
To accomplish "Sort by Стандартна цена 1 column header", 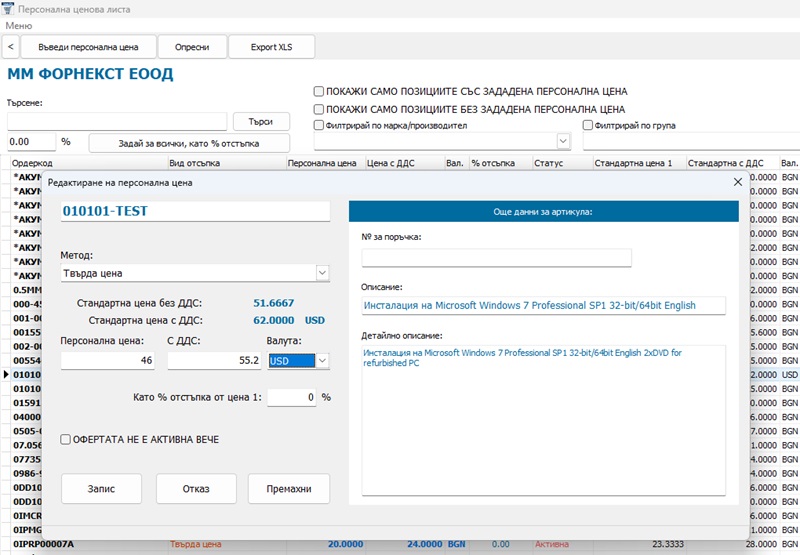I will (x=639, y=163).
